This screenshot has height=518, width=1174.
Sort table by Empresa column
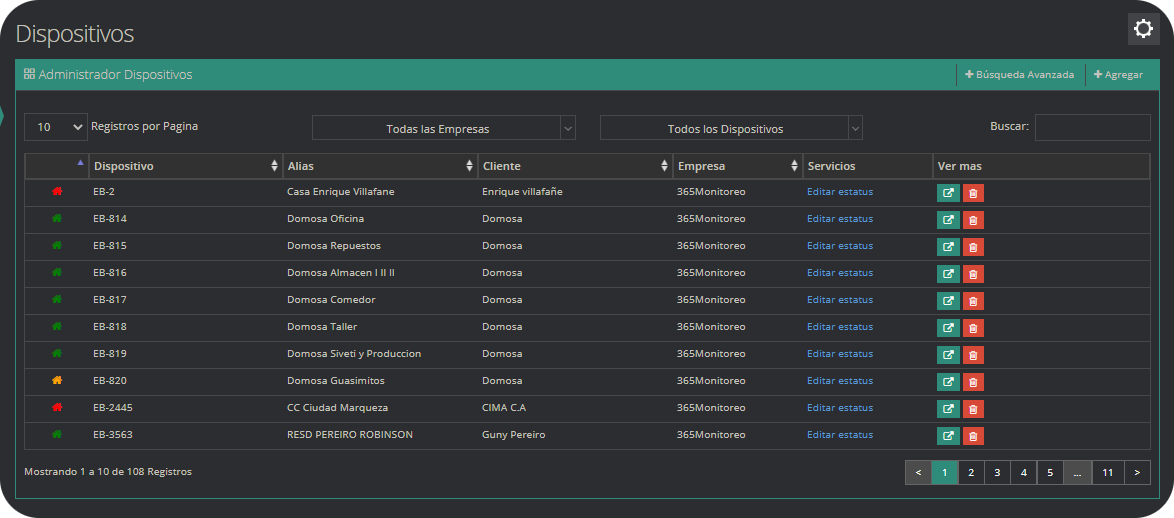tap(737, 166)
